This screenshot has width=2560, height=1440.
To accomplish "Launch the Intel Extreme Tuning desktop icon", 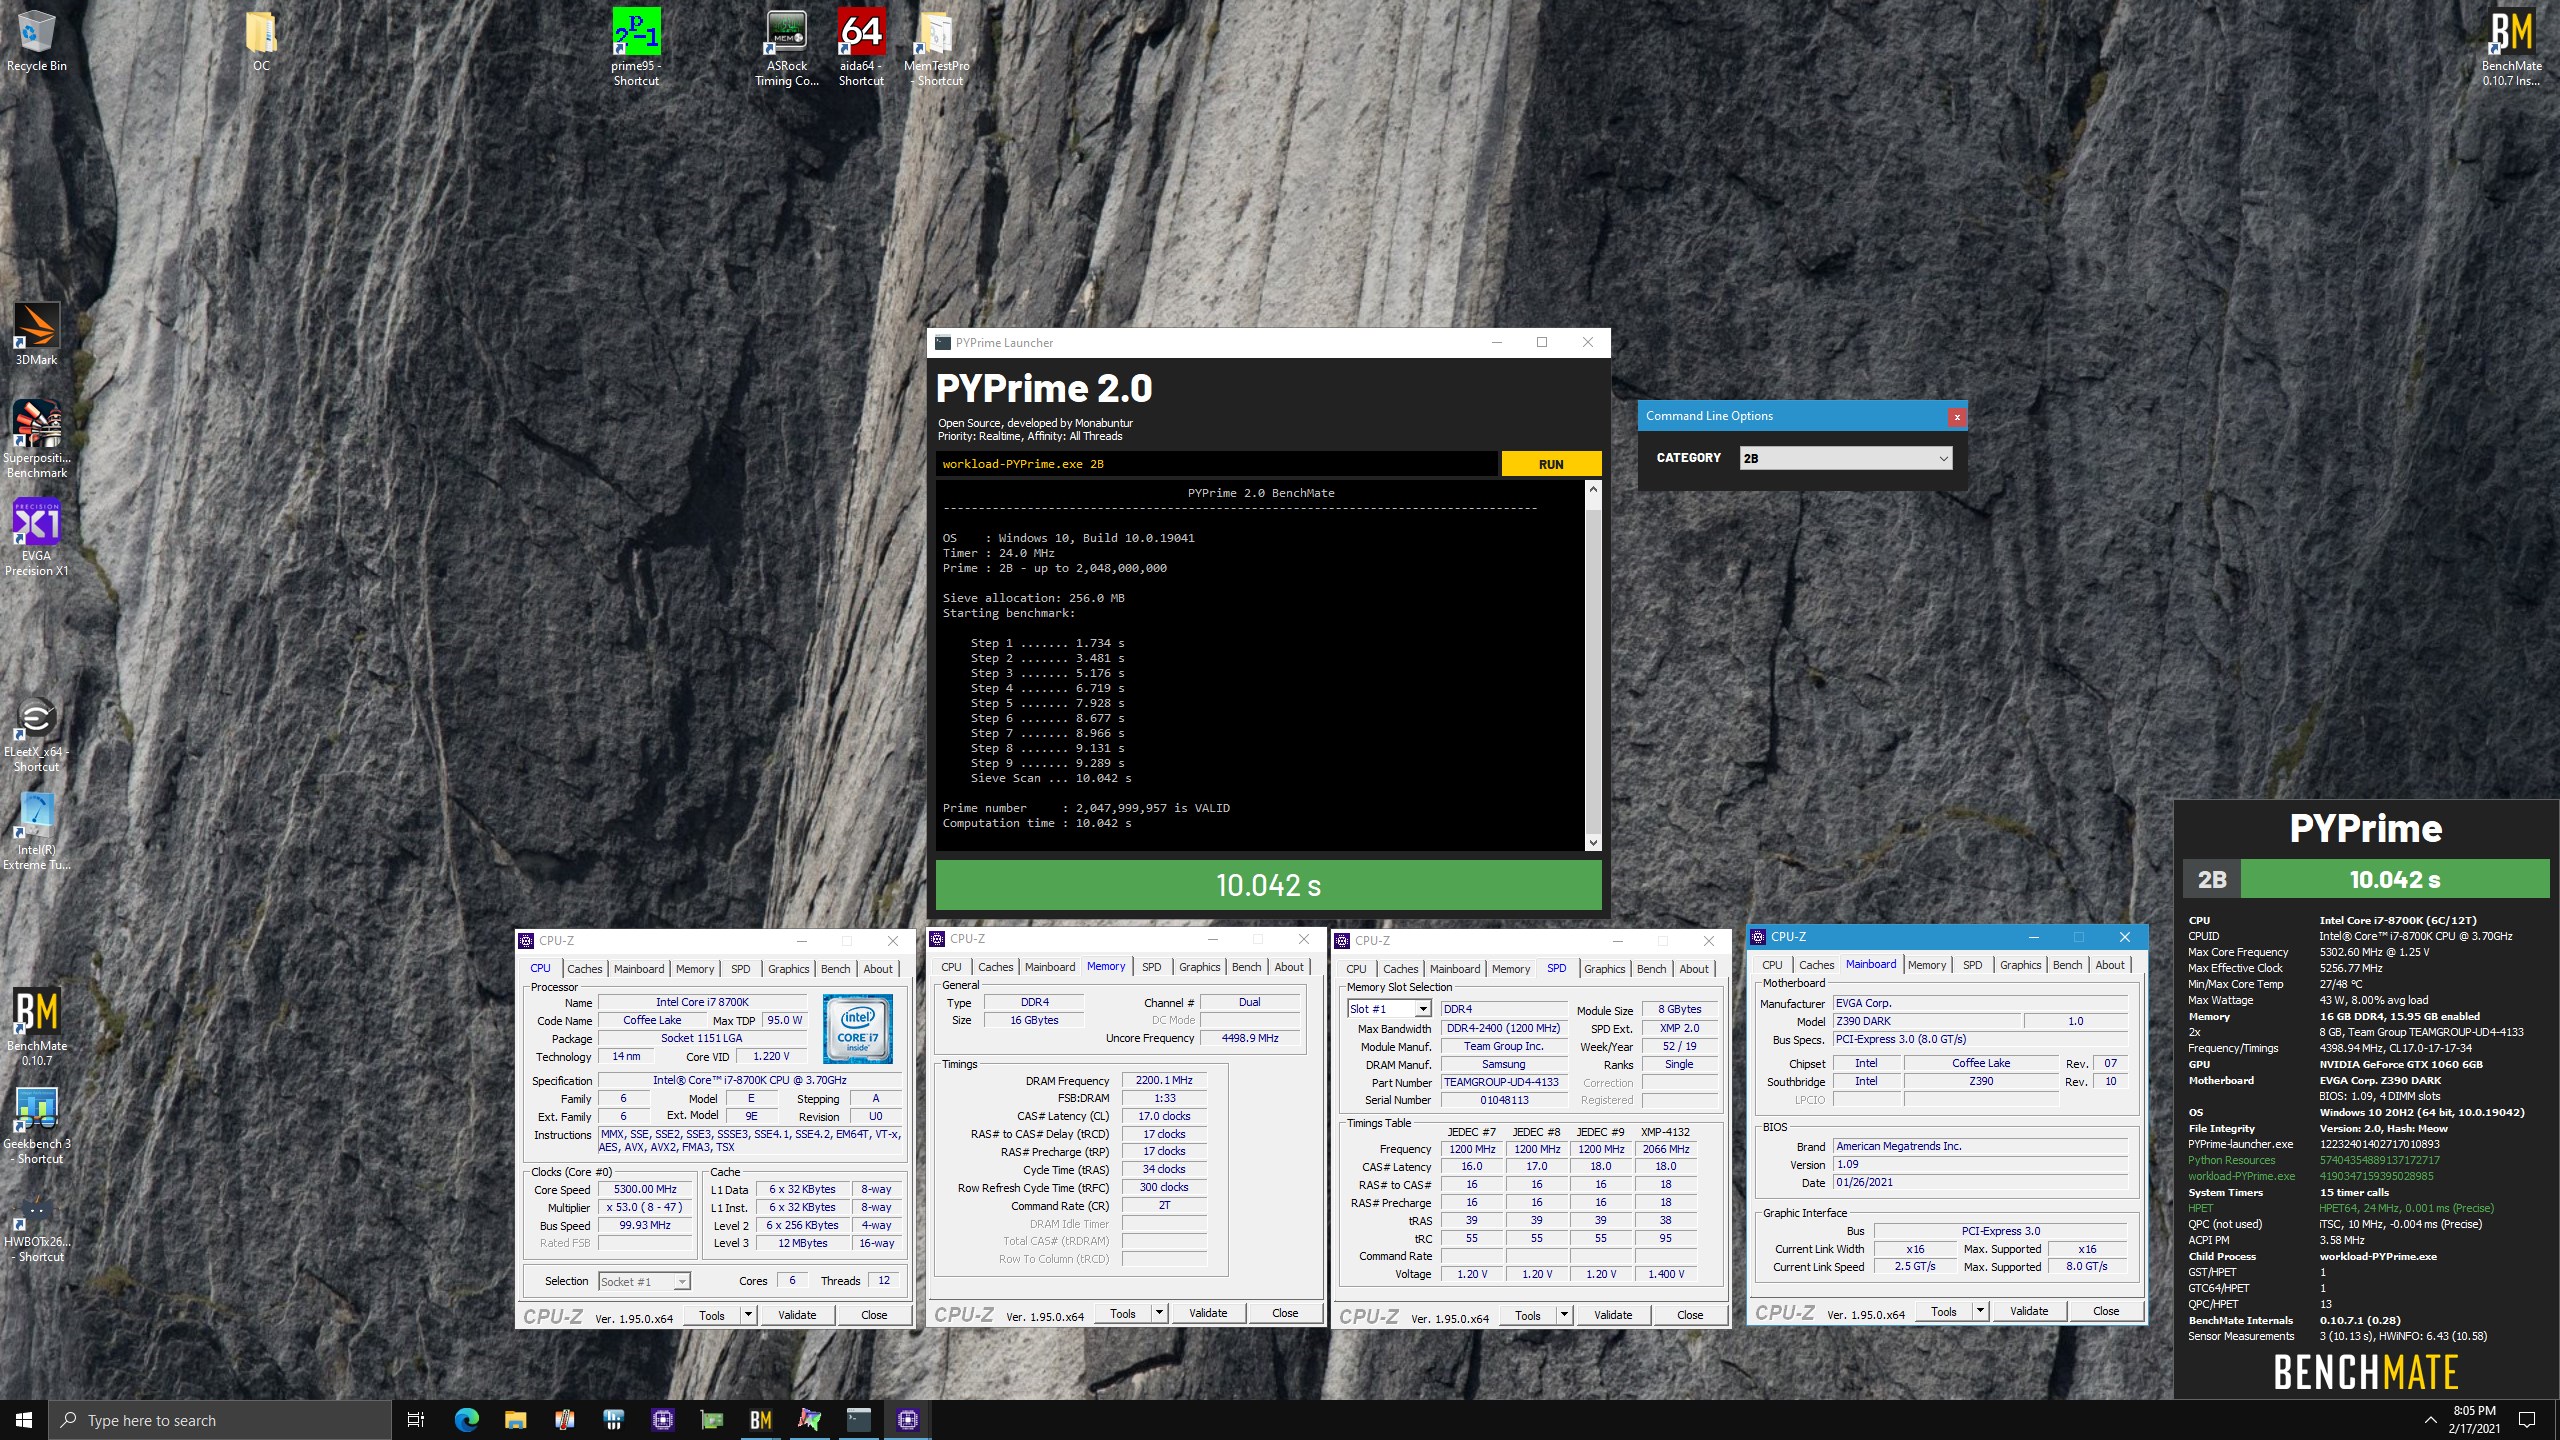I will (x=36, y=832).
